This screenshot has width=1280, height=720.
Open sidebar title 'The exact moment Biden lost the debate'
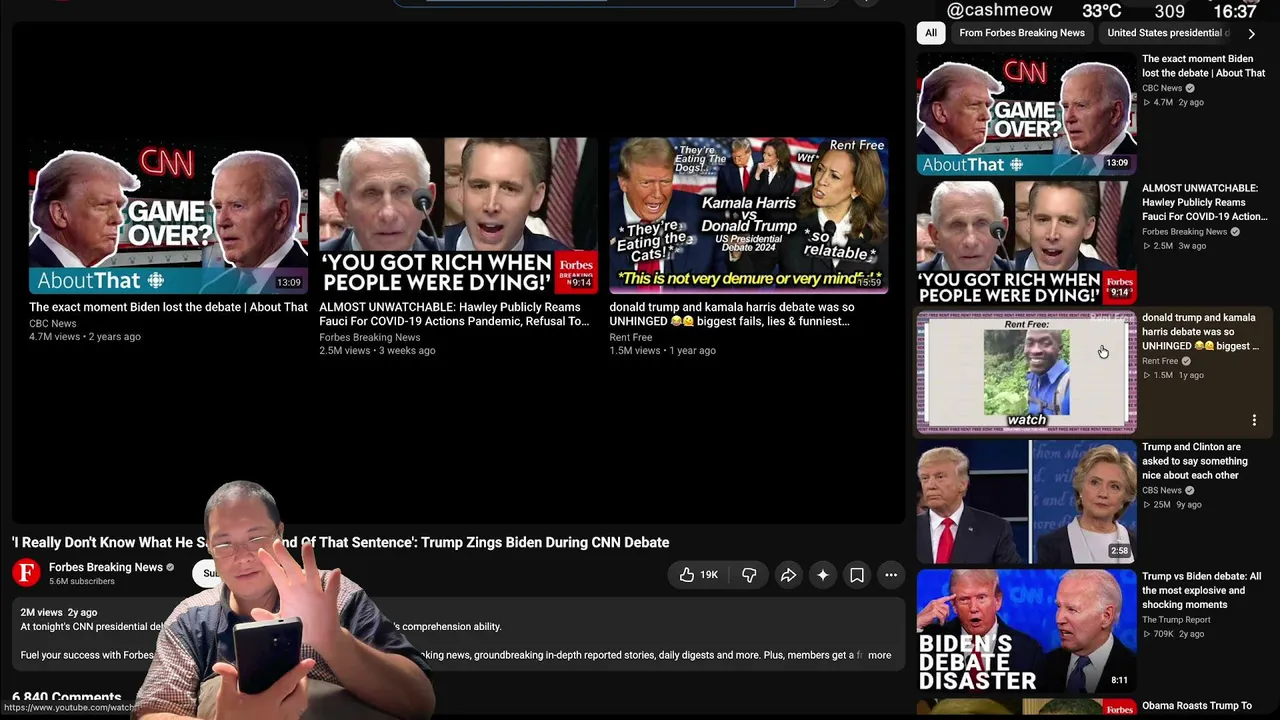point(1204,66)
